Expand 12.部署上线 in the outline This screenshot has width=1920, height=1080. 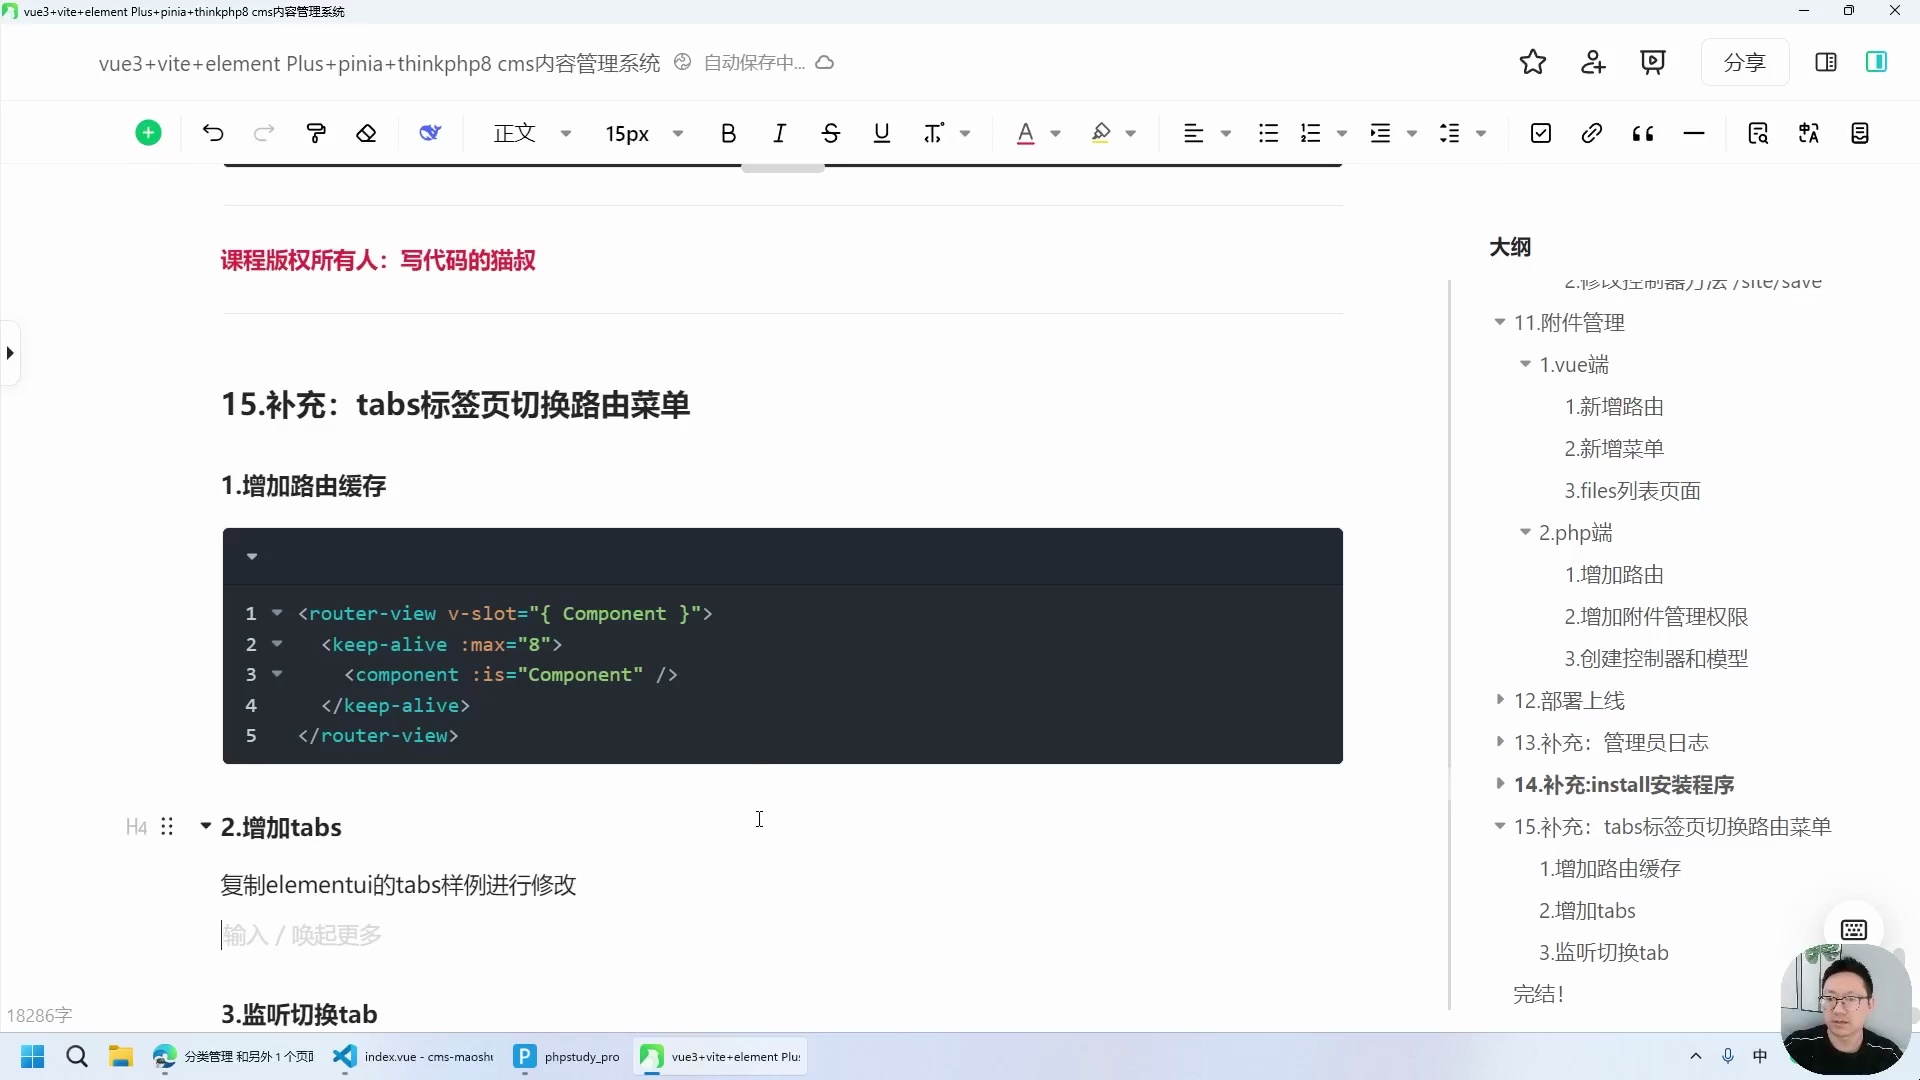(1499, 700)
